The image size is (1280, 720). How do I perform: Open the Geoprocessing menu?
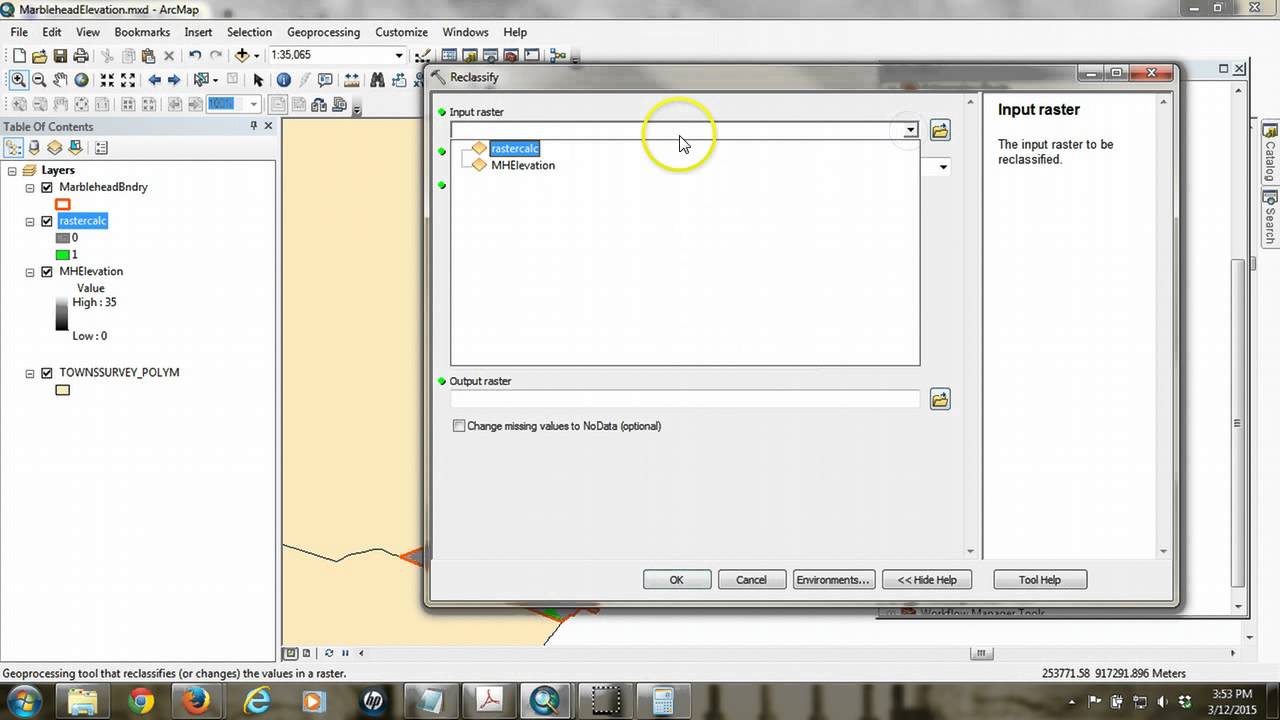click(x=323, y=32)
